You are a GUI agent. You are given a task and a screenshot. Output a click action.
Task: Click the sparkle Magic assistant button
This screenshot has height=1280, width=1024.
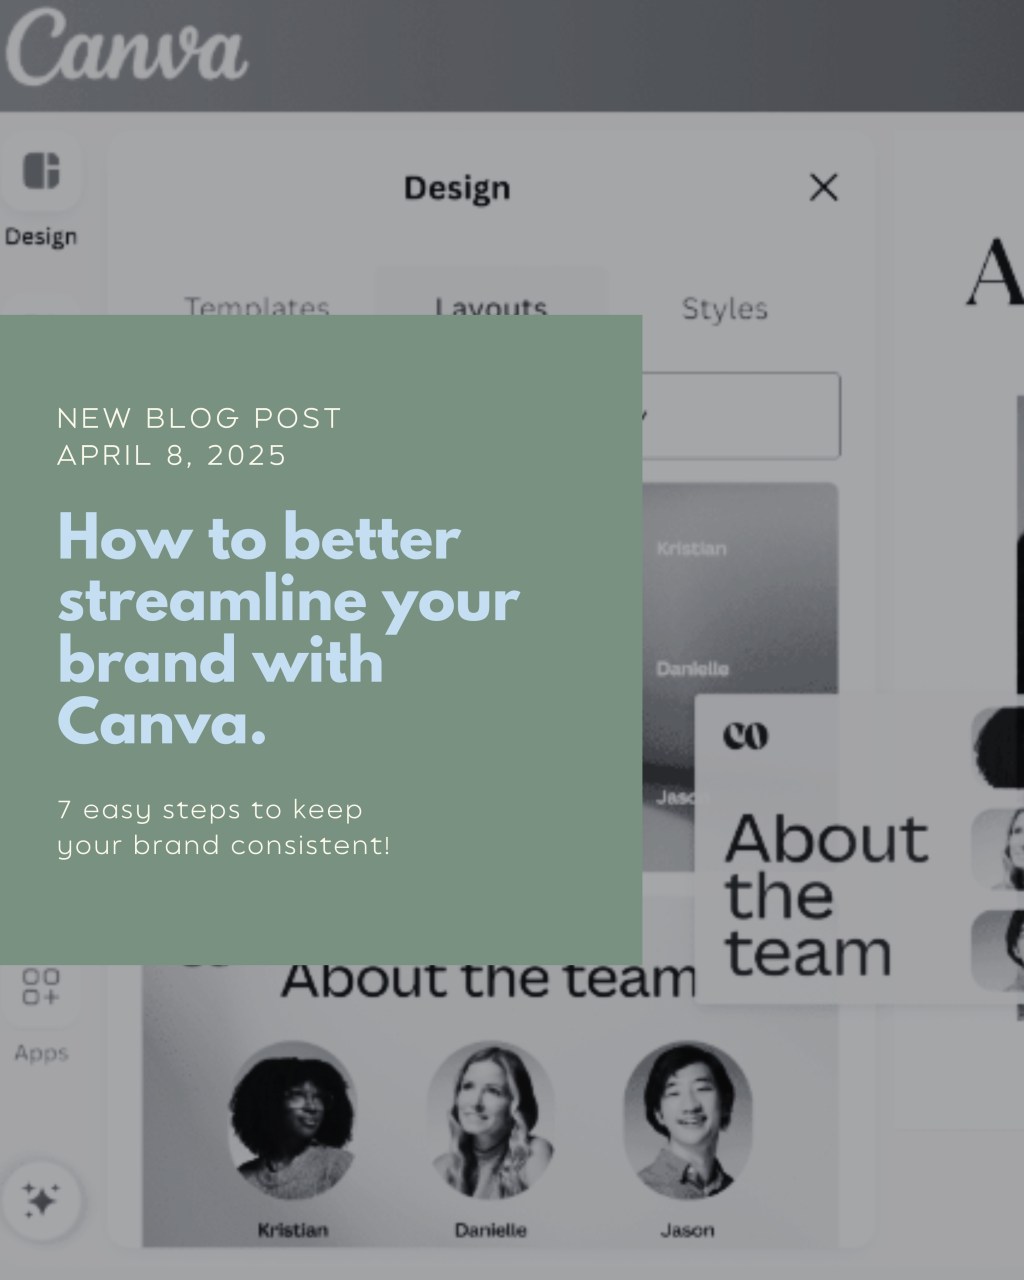click(41, 1199)
